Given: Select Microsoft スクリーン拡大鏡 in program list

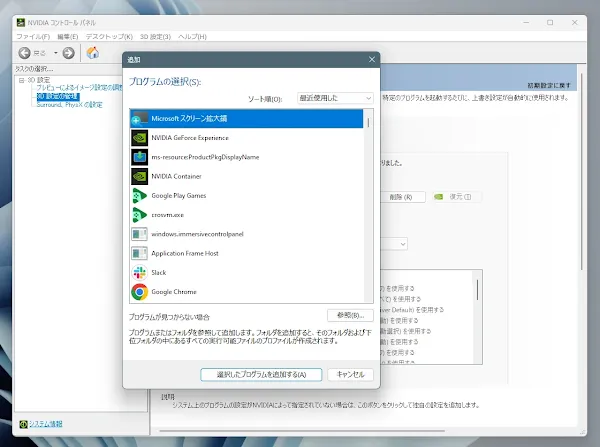Looking at the screenshot, I should 246,119.
